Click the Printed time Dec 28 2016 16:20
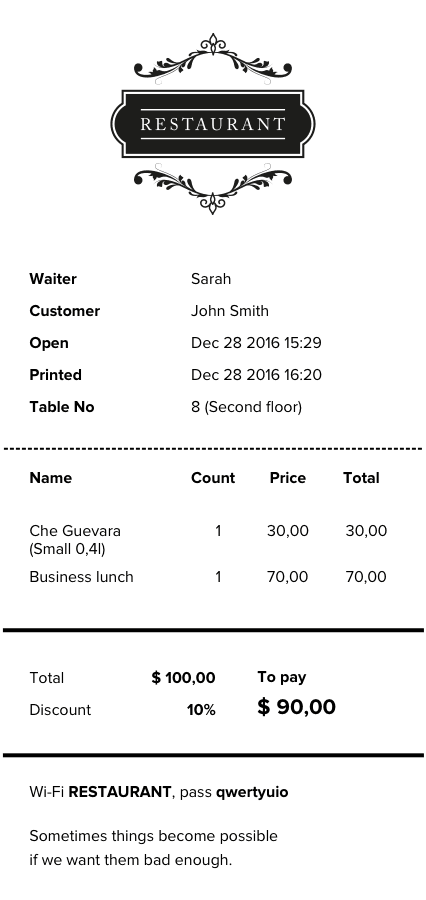Screen dimensions: 426x900 pyautogui.click(x=256, y=375)
